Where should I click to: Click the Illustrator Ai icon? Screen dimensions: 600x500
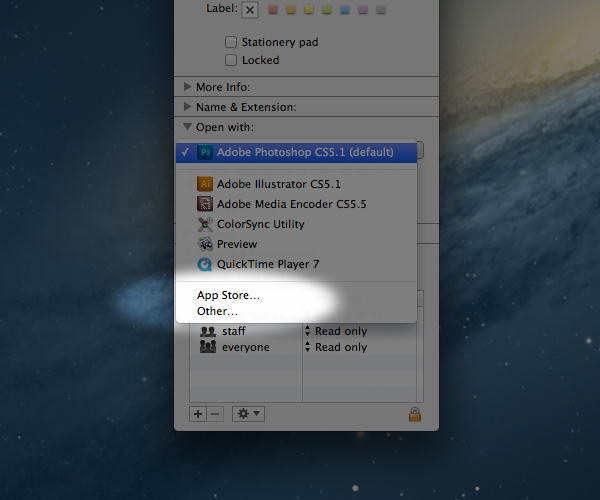[x=205, y=184]
